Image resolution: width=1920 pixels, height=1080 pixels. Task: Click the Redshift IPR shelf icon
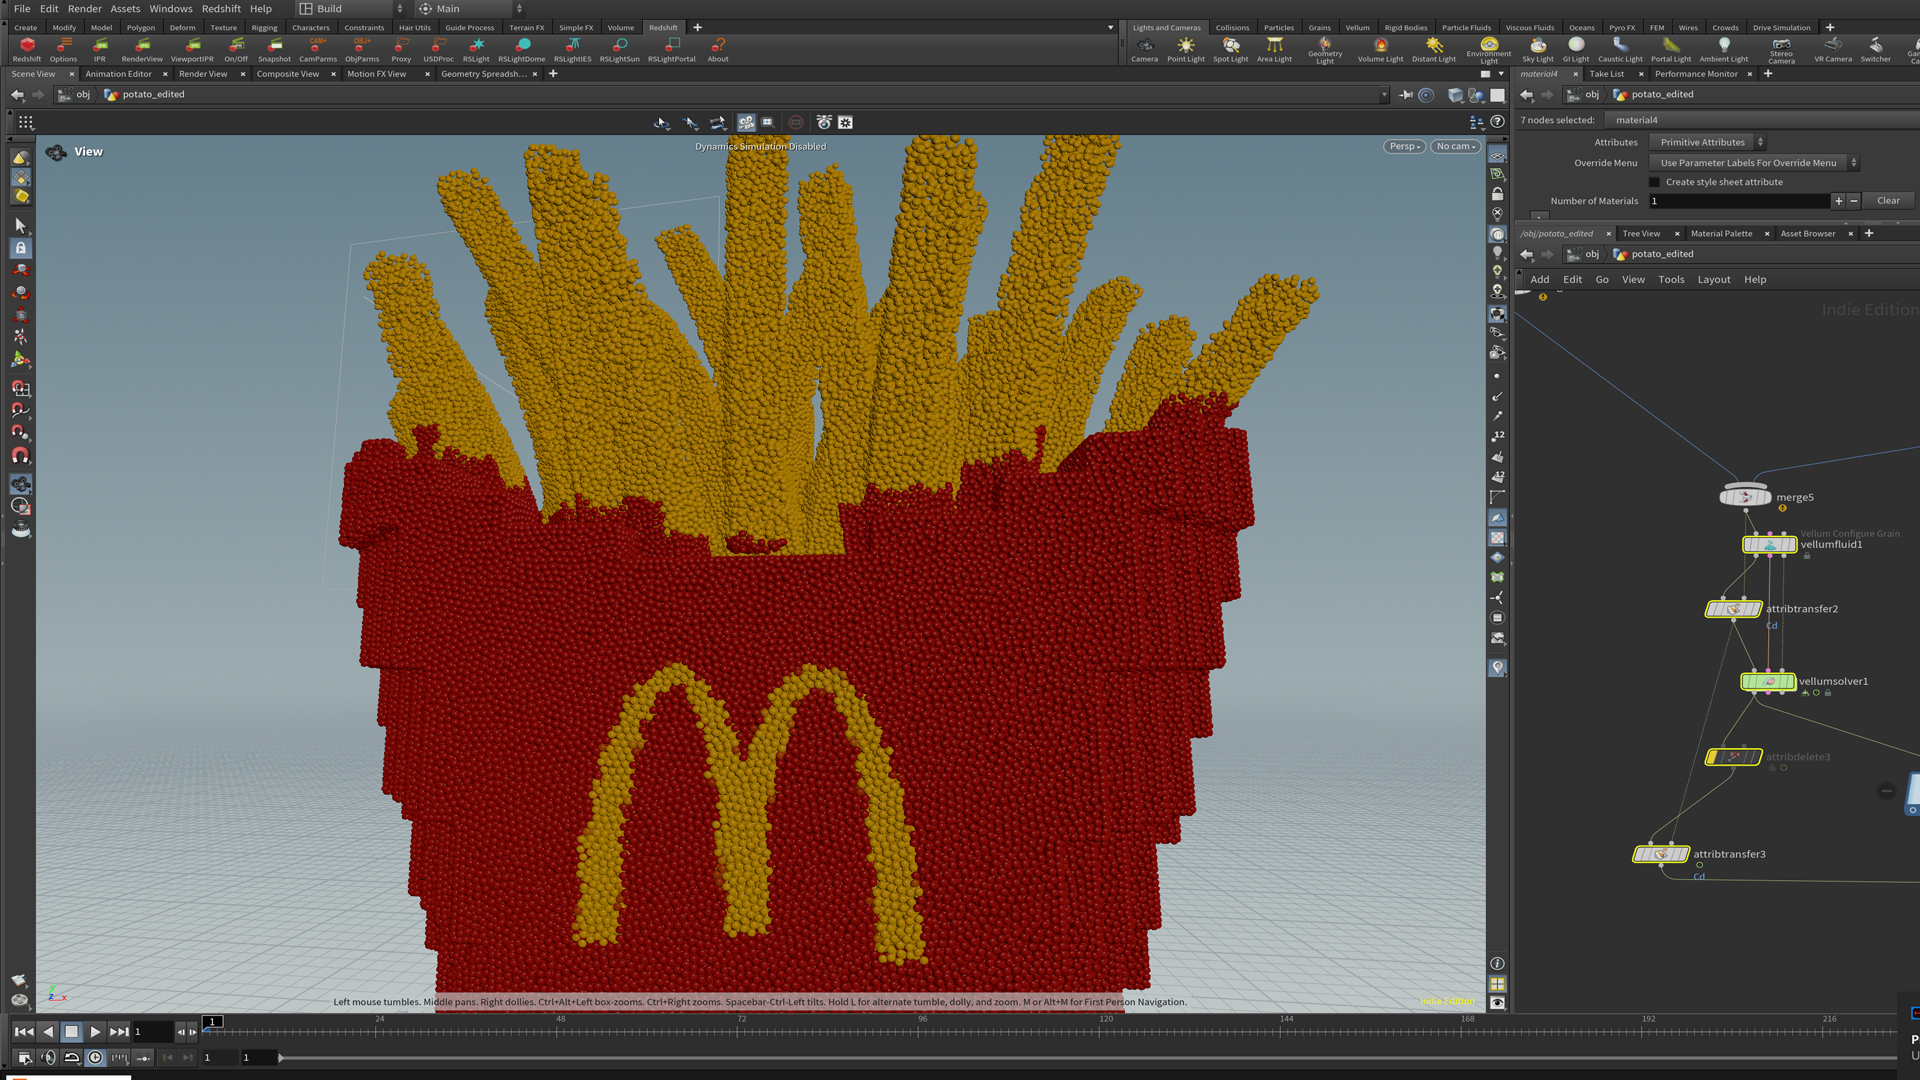coord(100,50)
